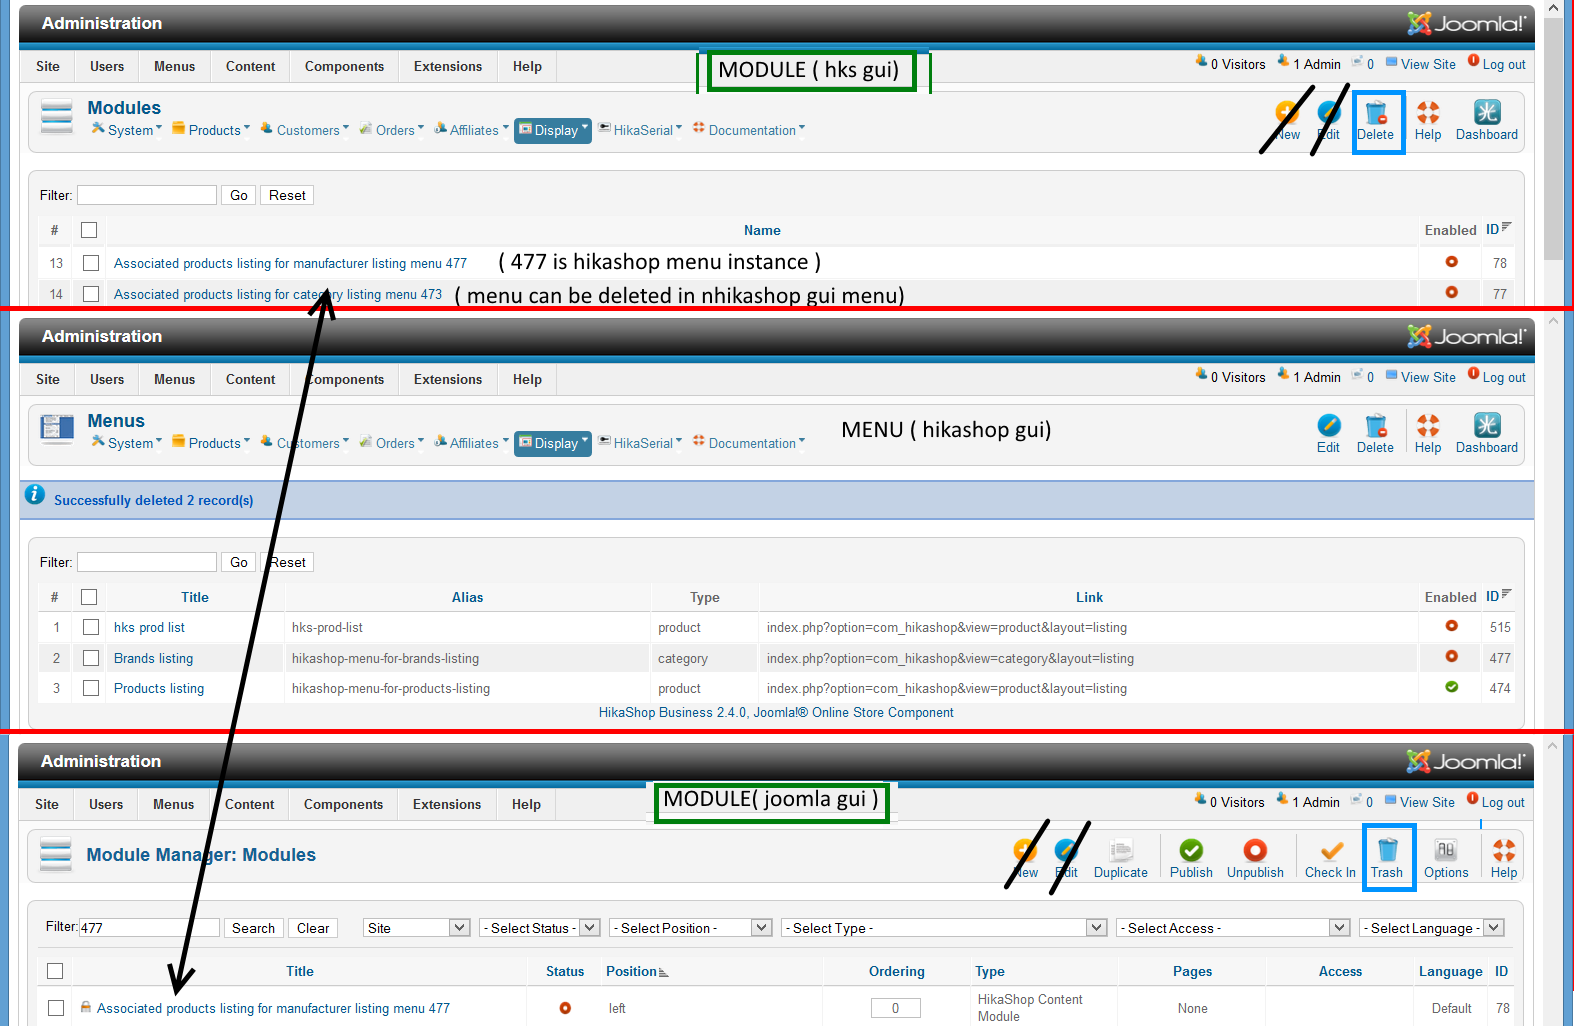The image size is (1574, 1026).
Task: Go to Dashboard from the Modules page toolbar
Action: 1487,121
